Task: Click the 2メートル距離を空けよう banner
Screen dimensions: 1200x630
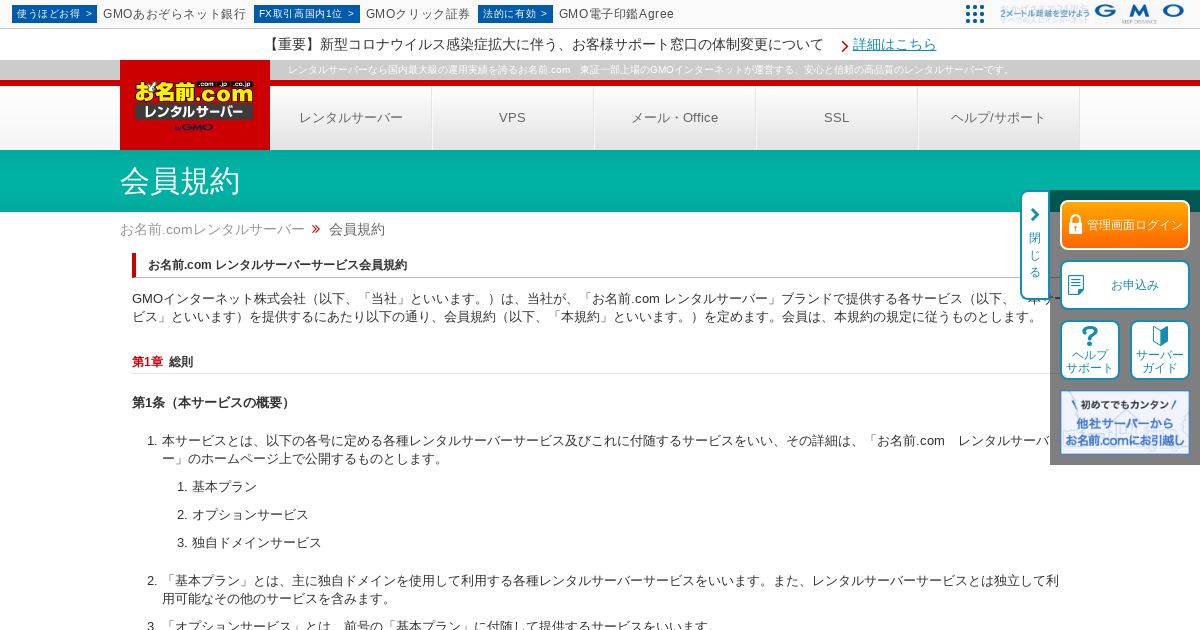Action: point(1044,13)
